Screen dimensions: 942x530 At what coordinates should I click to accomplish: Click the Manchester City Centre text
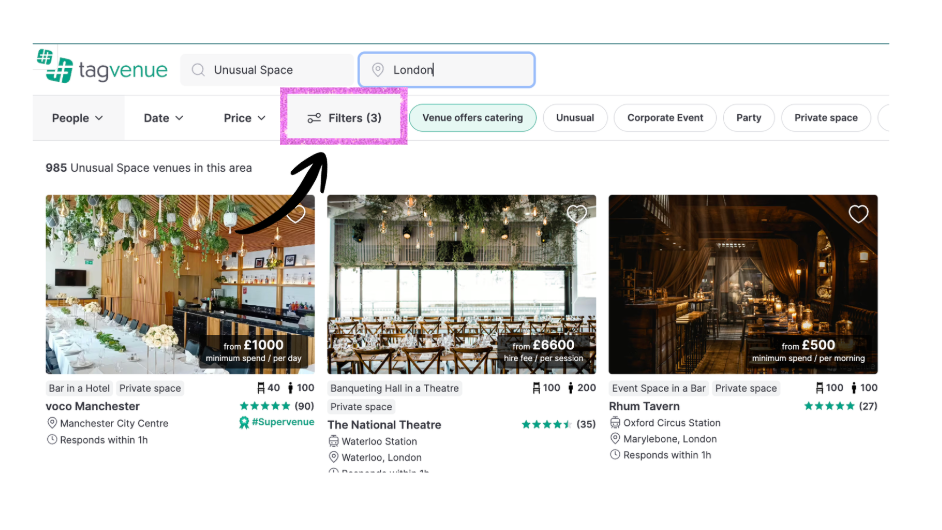click(114, 423)
